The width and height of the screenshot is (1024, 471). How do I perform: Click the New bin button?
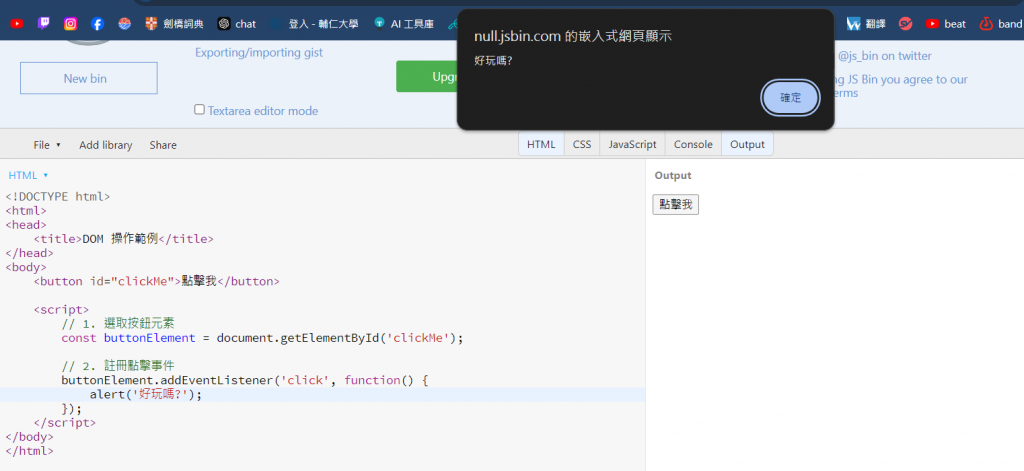tap(89, 78)
